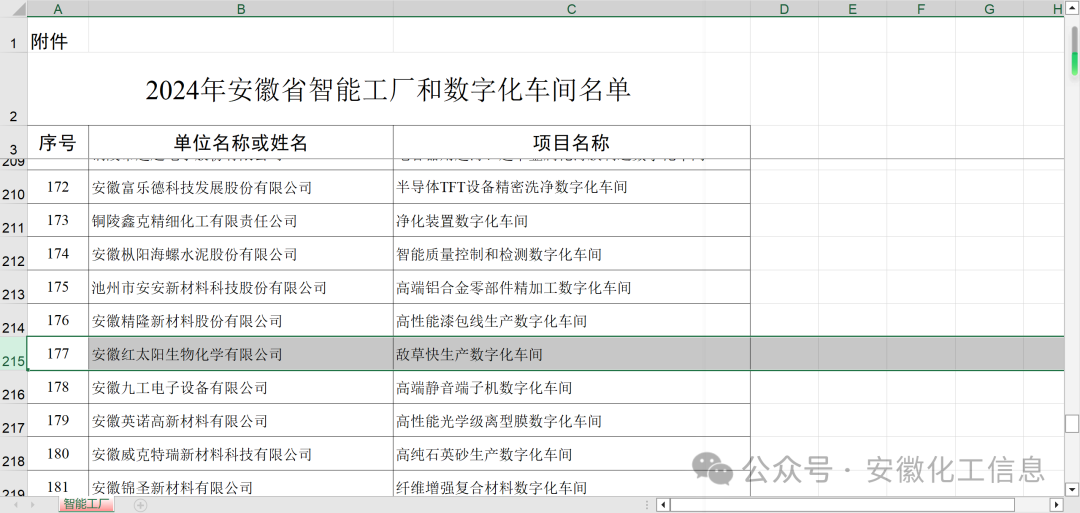Select row 1 header
The image size is (1080, 513).
13,35
